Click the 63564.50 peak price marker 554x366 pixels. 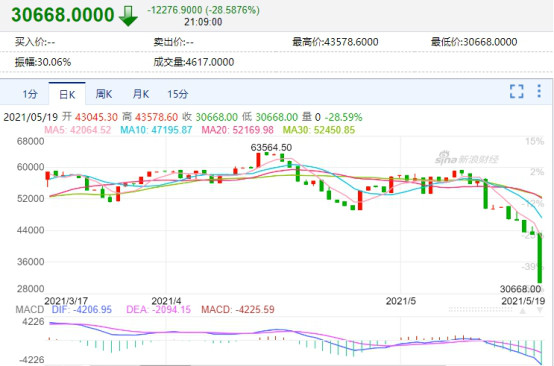[271, 147]
